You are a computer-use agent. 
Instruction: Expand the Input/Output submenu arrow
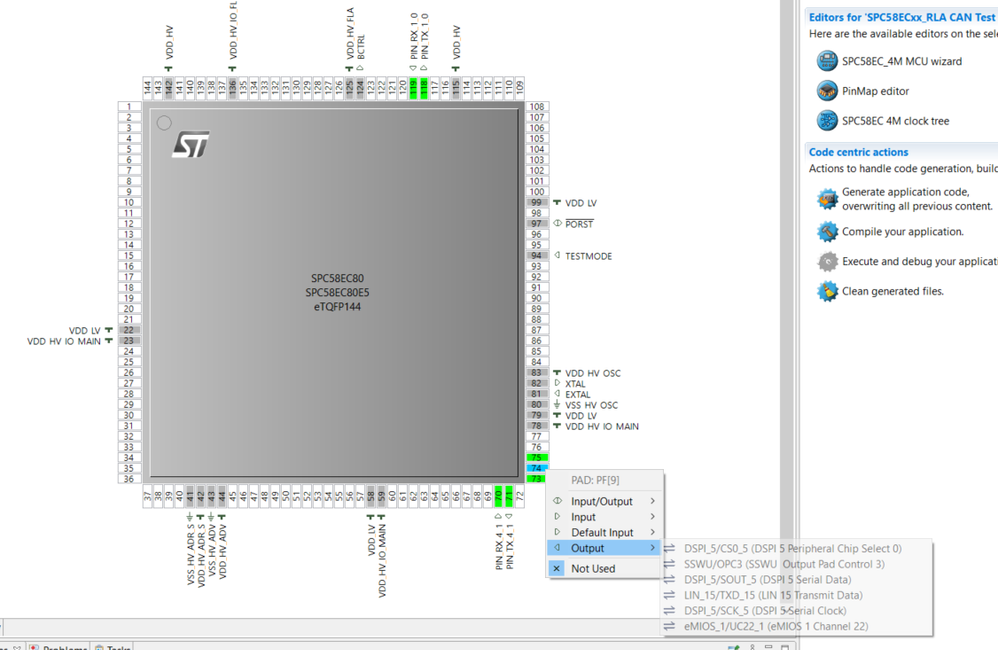(652, 501)
